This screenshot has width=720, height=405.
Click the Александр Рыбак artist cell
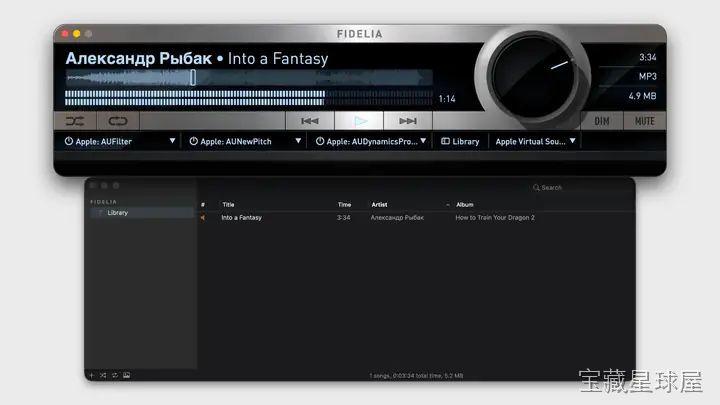point(397,218)
